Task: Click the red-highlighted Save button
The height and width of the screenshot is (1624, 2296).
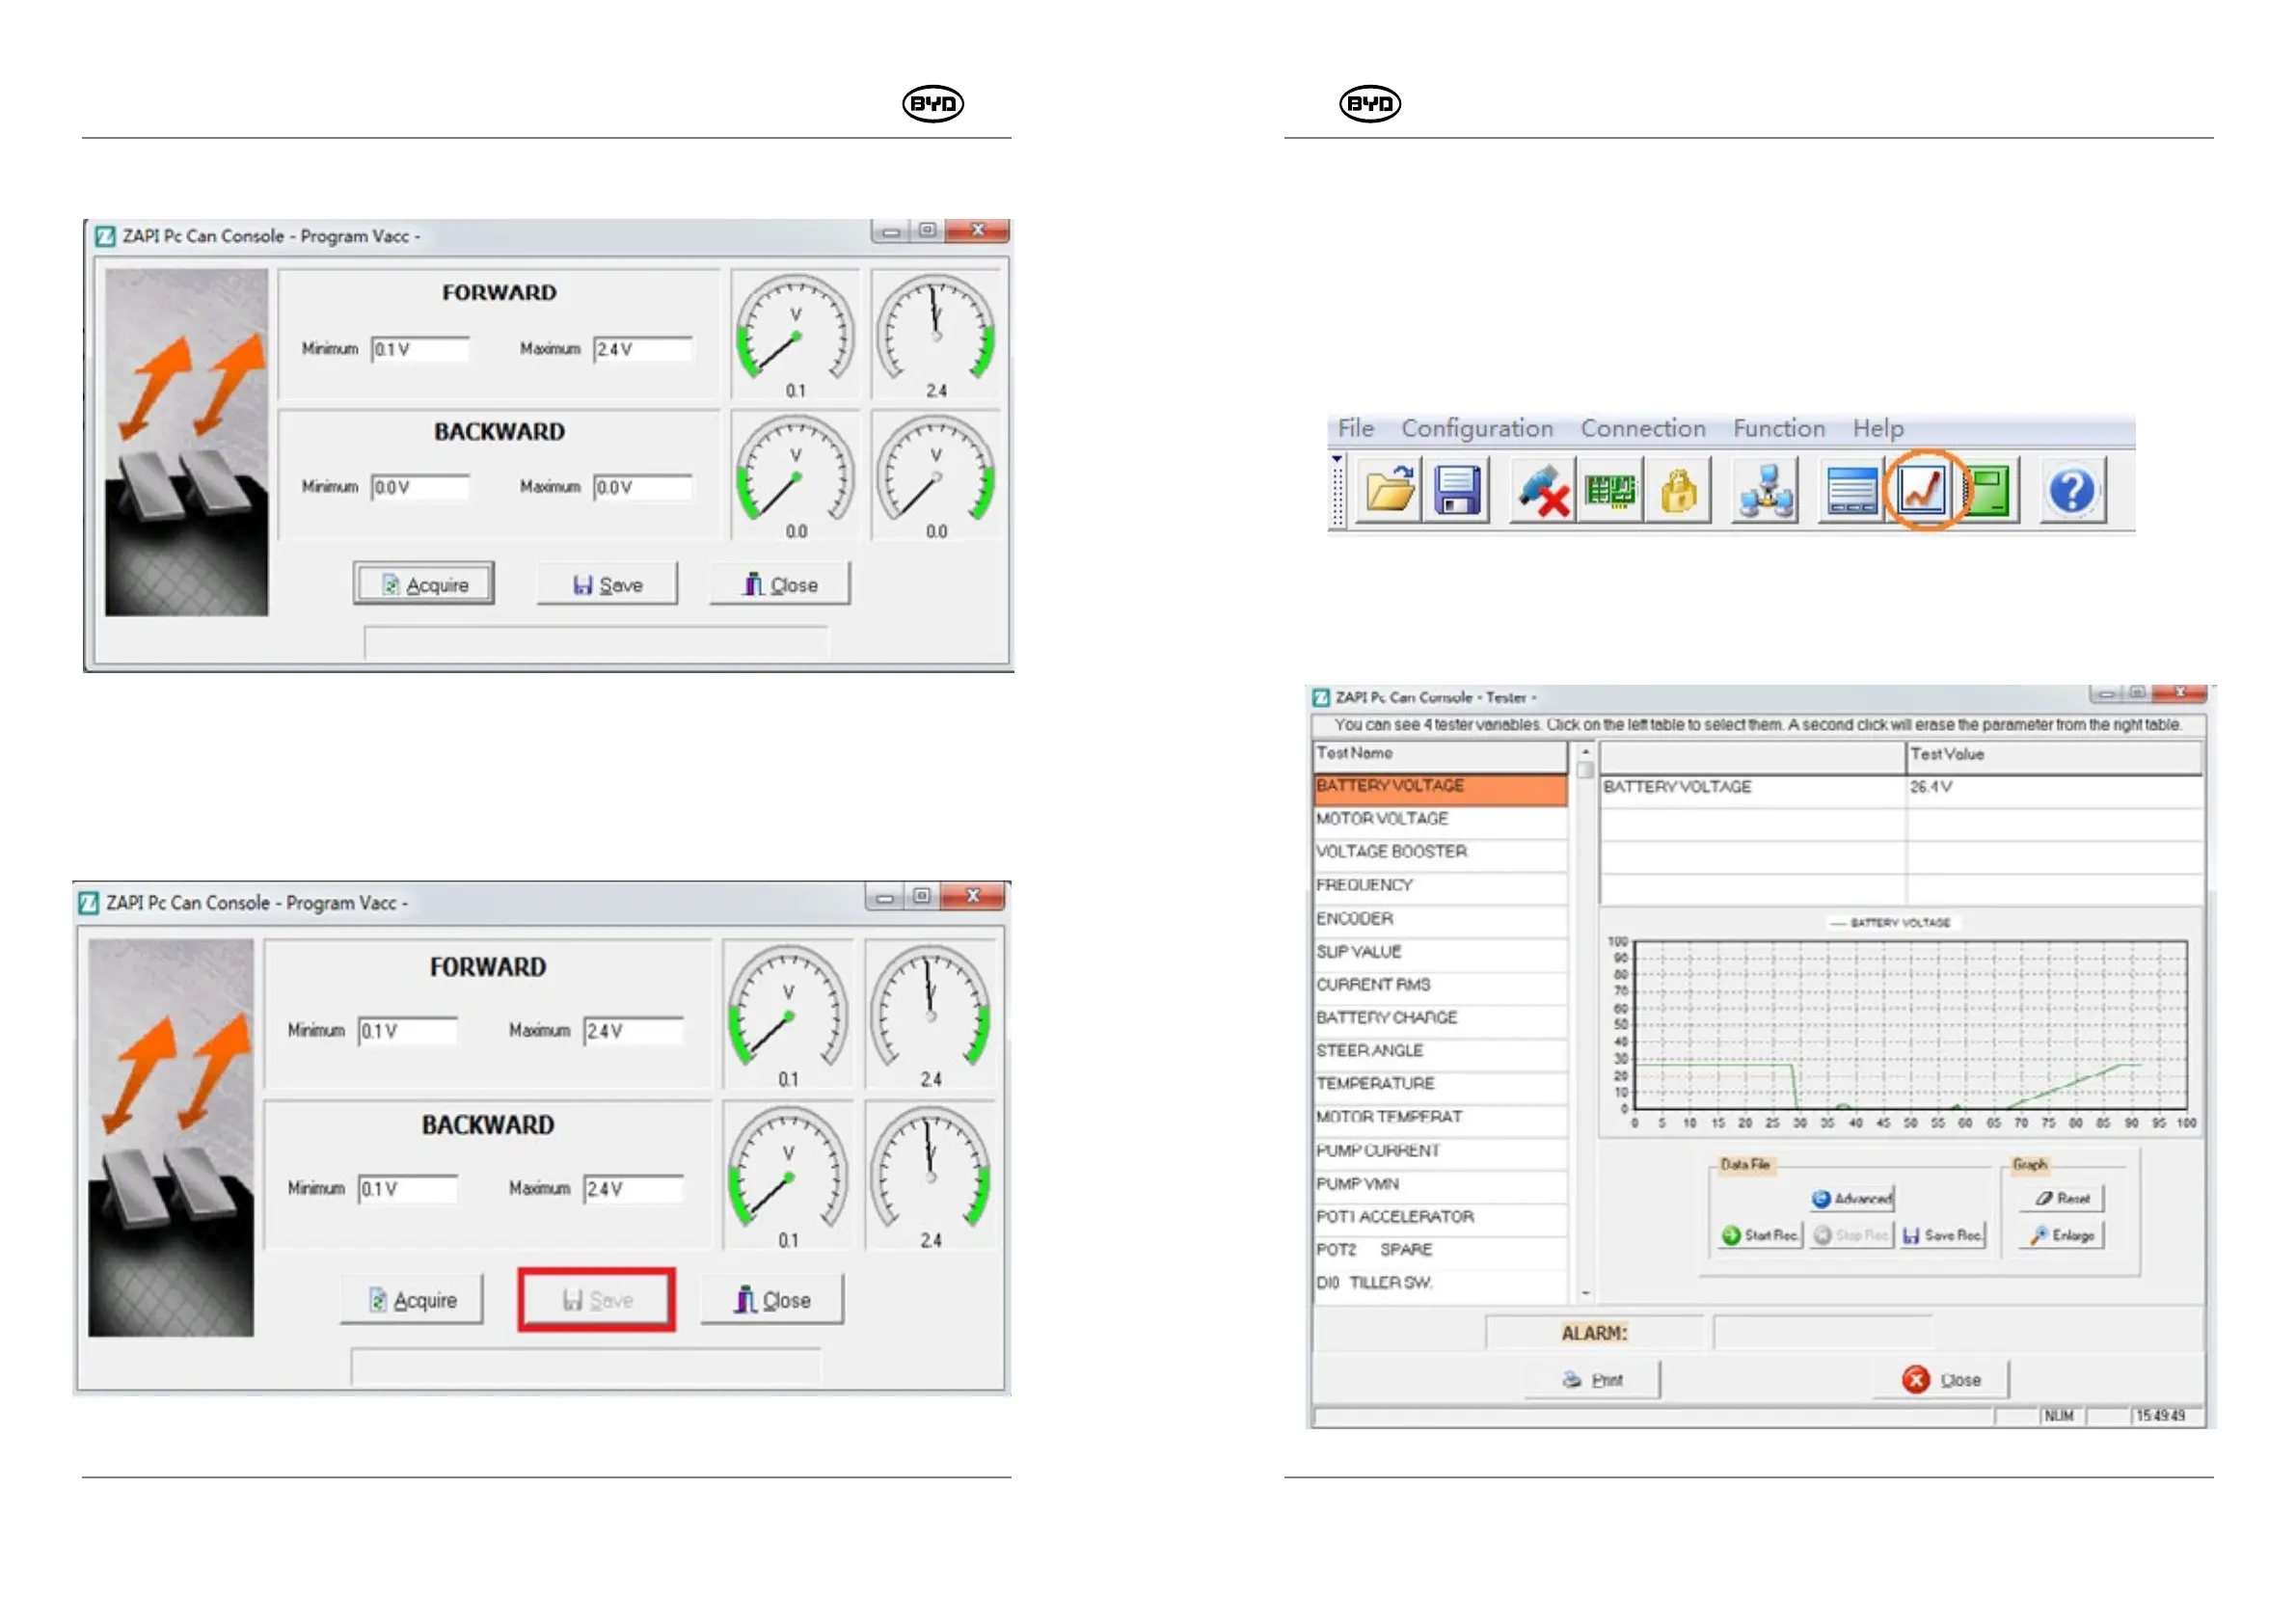Action: (597, 1300)
